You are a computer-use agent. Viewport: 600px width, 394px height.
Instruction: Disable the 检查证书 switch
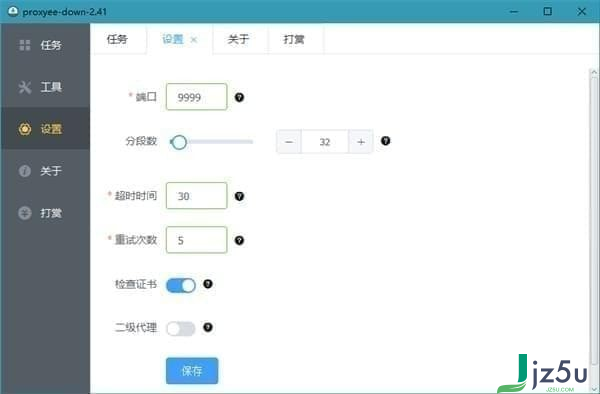(181, 285)
